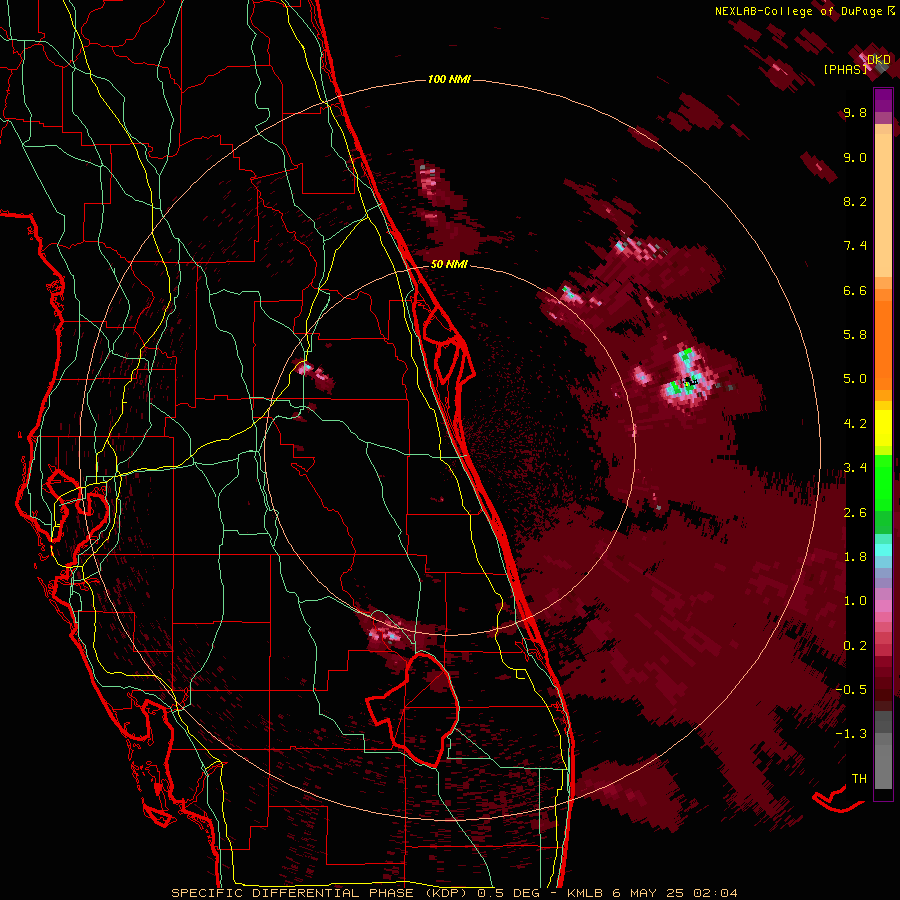Image resolution: width=900 pixels, height=900 pixels.
Task: Select the -1.3 scale value
Action: (x=851, y=734)
